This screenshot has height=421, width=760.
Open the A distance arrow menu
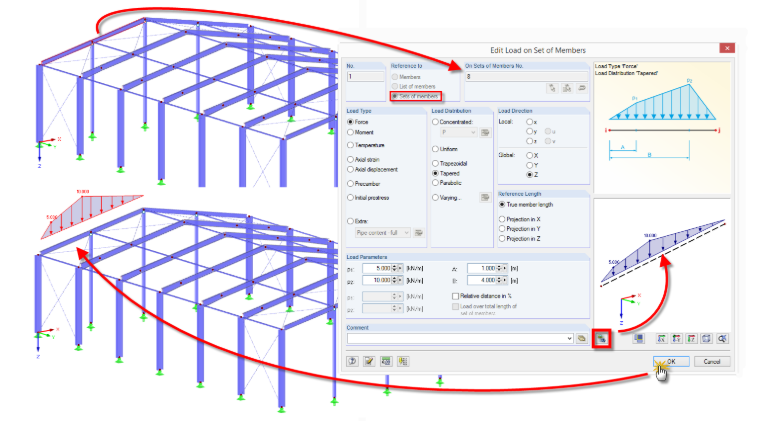(x=505, y=268)
